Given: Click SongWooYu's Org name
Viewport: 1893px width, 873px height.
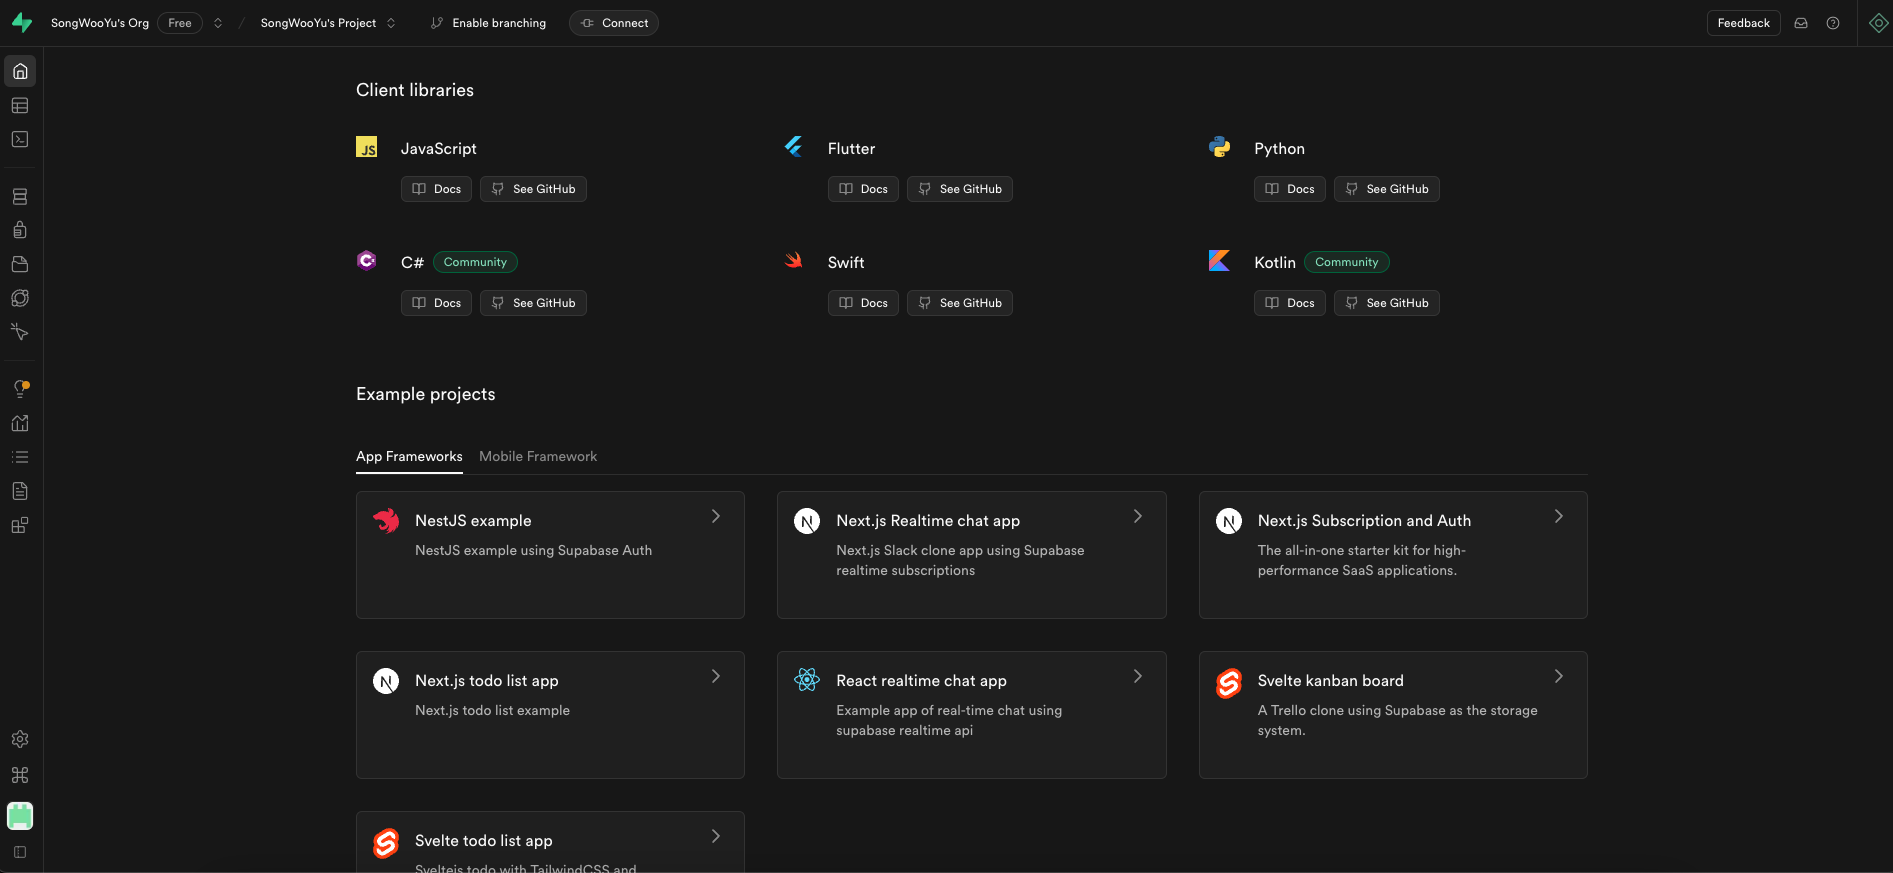Looking at the screenshot, I should coord(100,23).
